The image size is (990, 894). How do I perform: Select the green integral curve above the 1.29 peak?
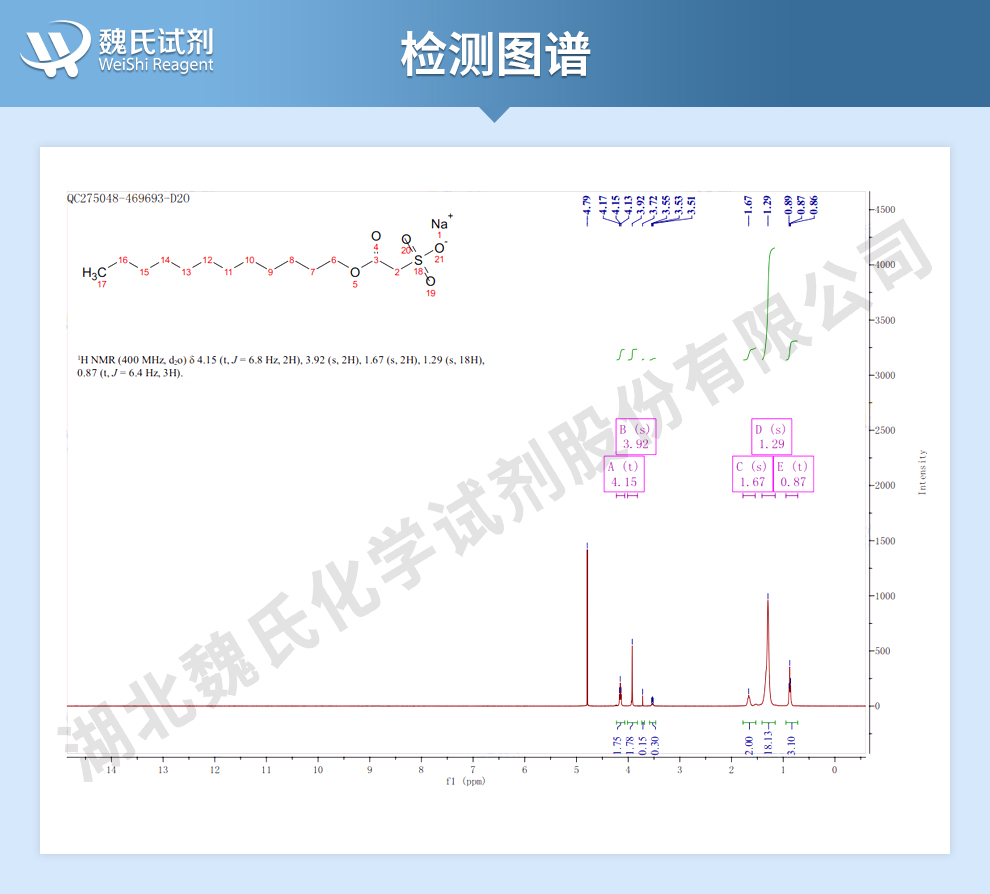[768, 300]
